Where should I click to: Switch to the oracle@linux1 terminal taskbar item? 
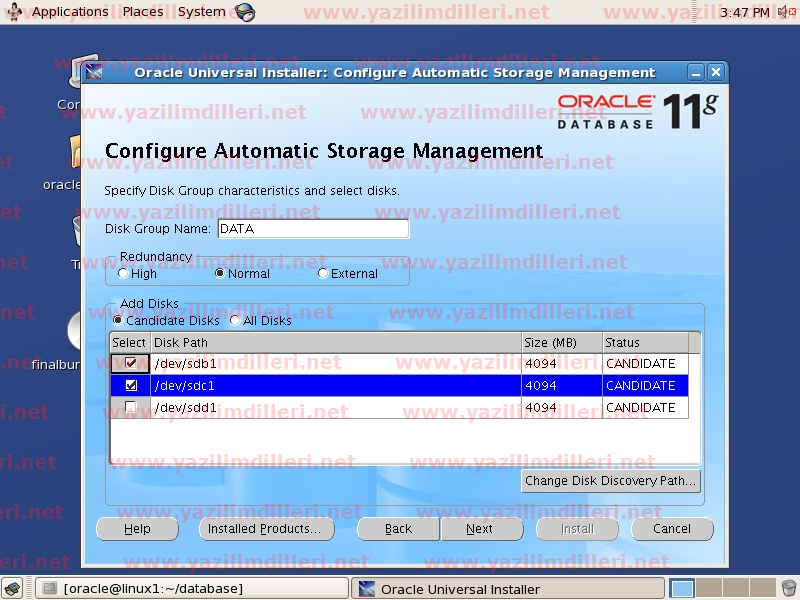[x=190, y=589]
